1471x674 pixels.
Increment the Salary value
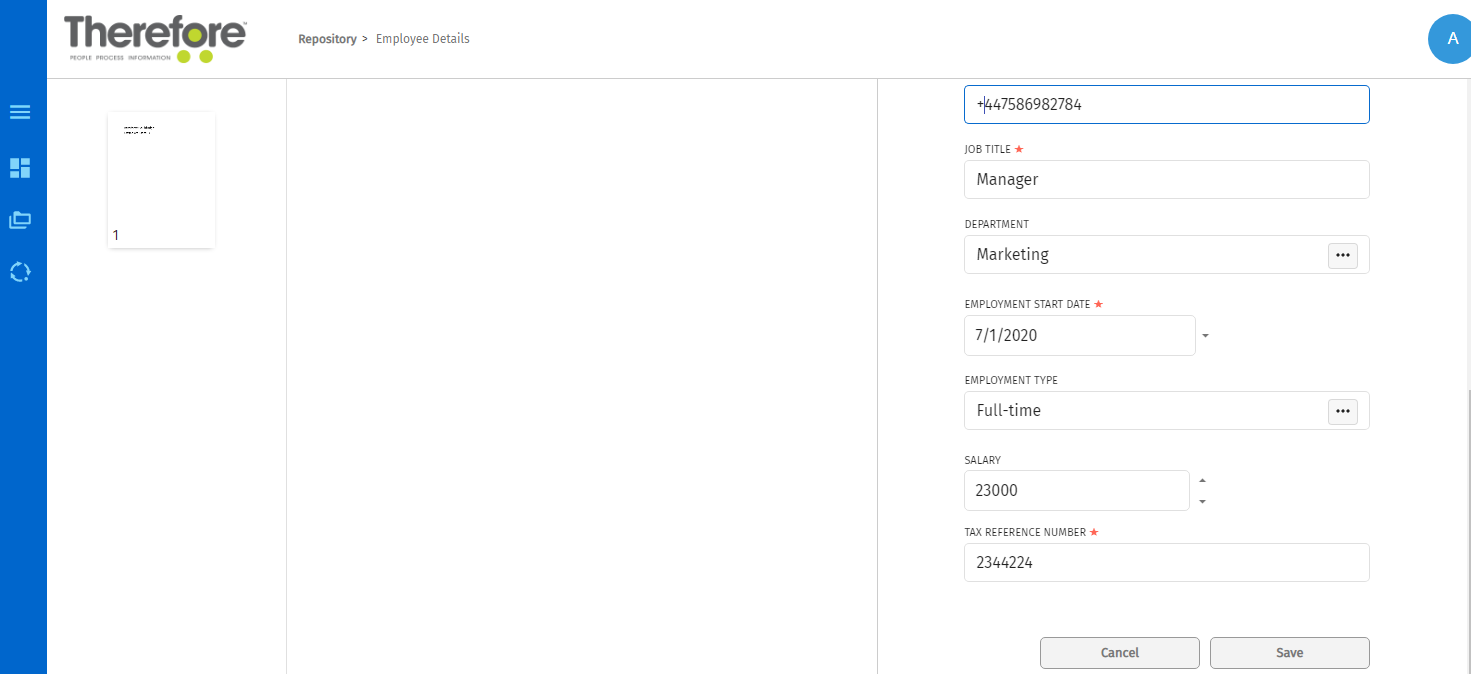(1202, 479)
